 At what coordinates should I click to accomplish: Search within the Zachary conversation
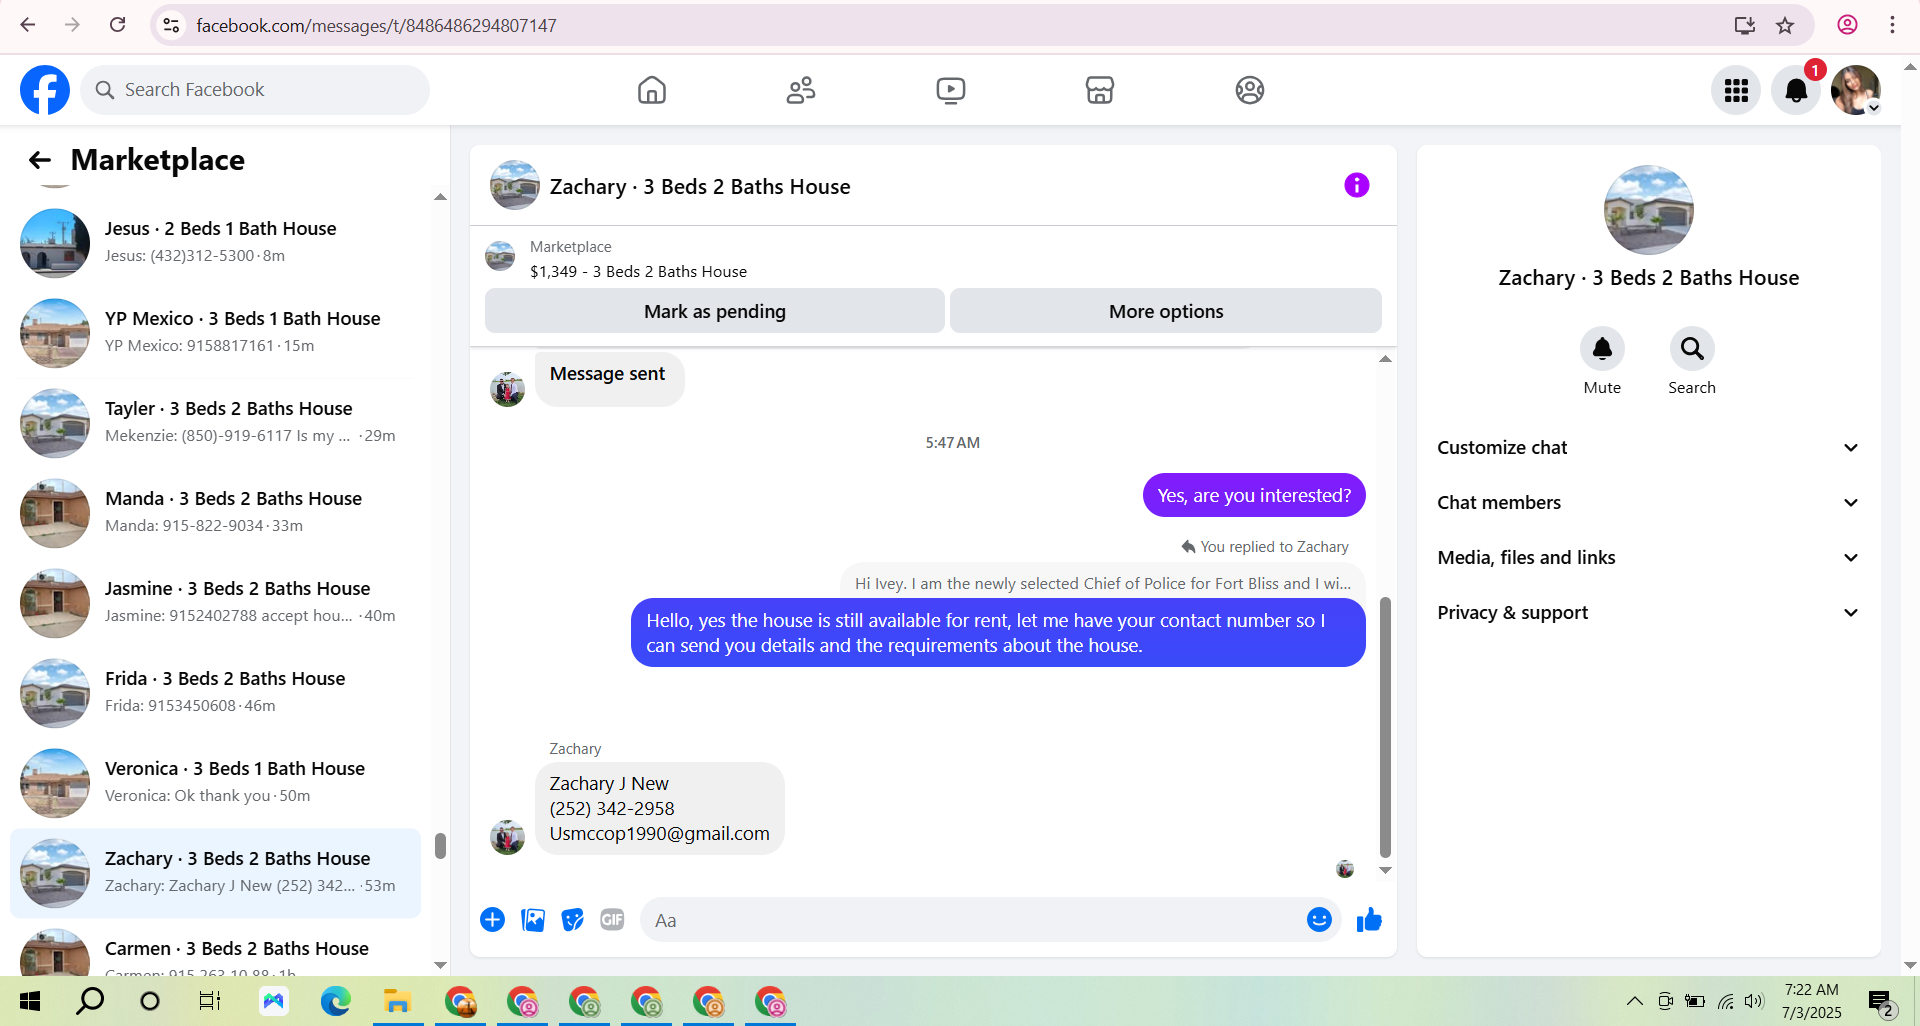(1692, 349)
